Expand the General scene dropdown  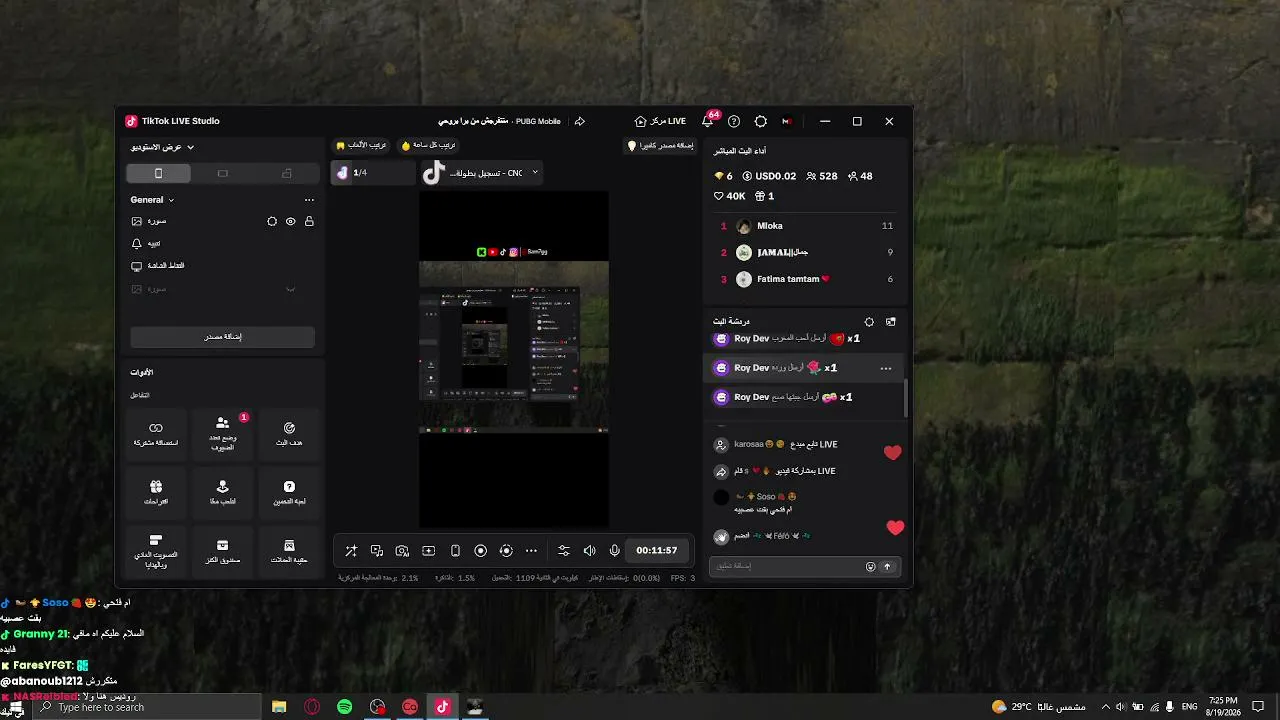point(152,200)
